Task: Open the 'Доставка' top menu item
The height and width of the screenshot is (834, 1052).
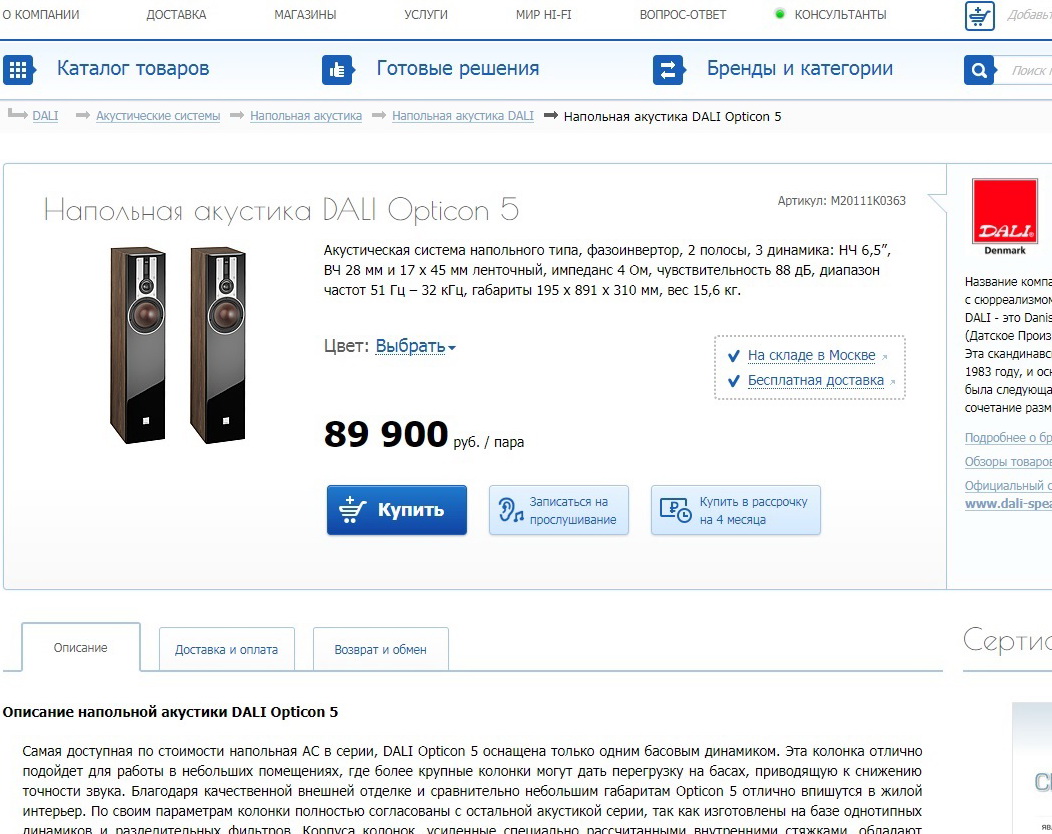Action: coord(176,15)
